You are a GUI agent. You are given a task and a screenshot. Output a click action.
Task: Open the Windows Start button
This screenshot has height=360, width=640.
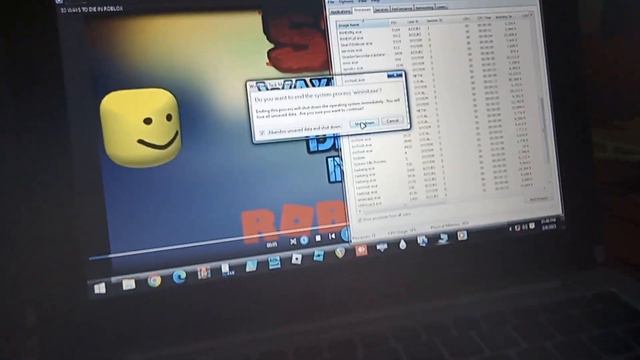point(100,288)
